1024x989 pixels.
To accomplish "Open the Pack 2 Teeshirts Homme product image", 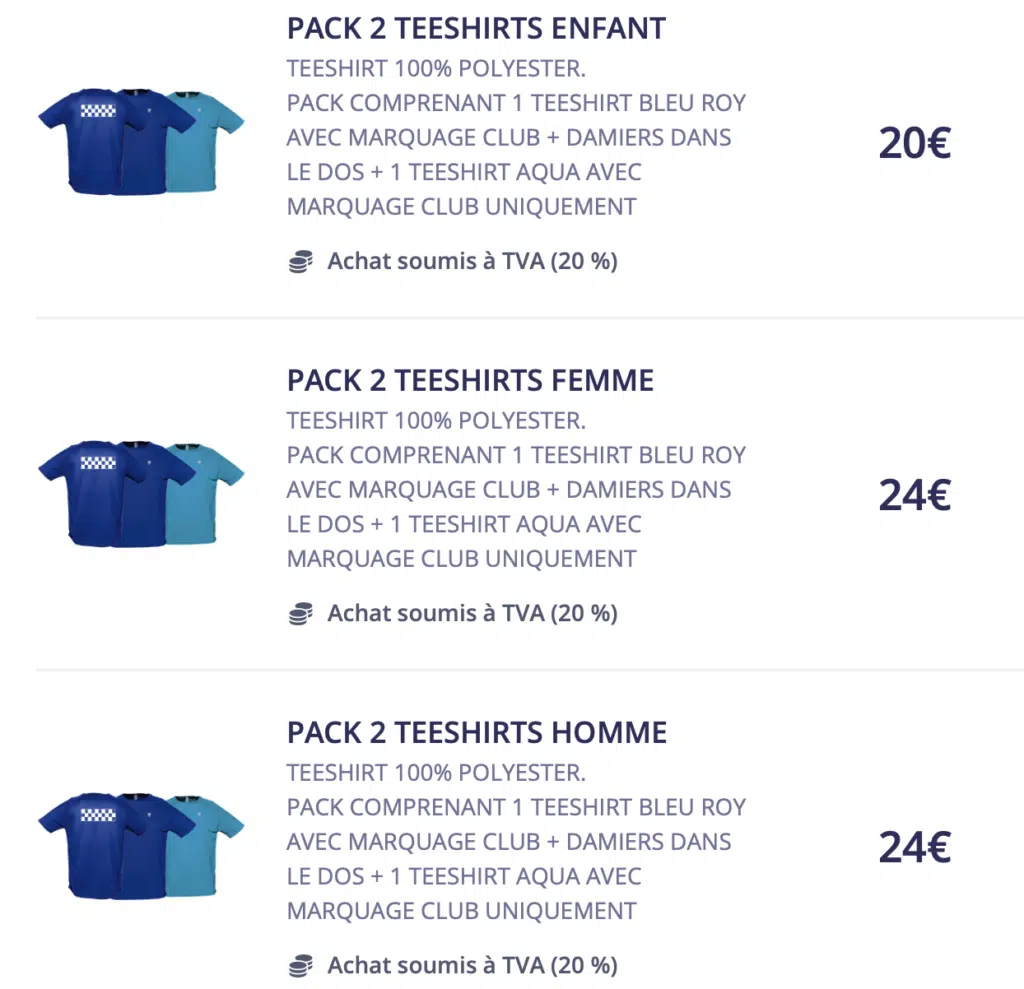I will [x=141, y=845].
